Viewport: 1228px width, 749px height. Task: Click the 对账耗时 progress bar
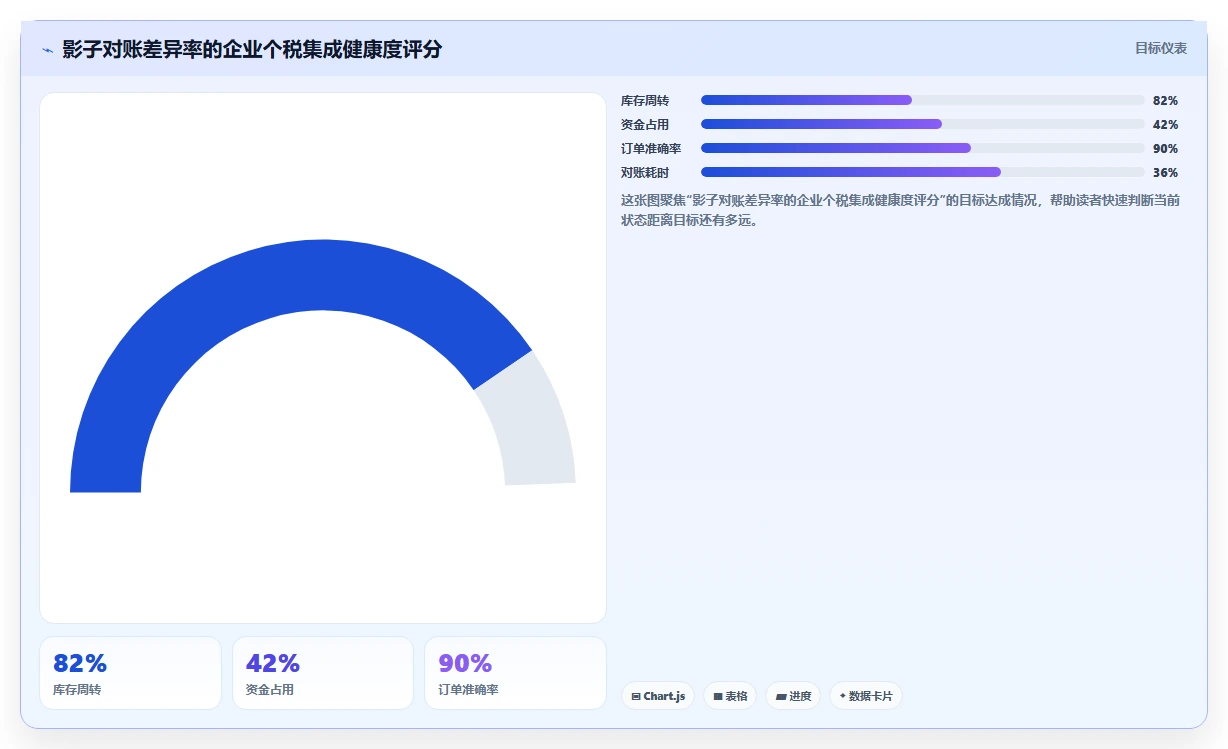coord(922,172)
